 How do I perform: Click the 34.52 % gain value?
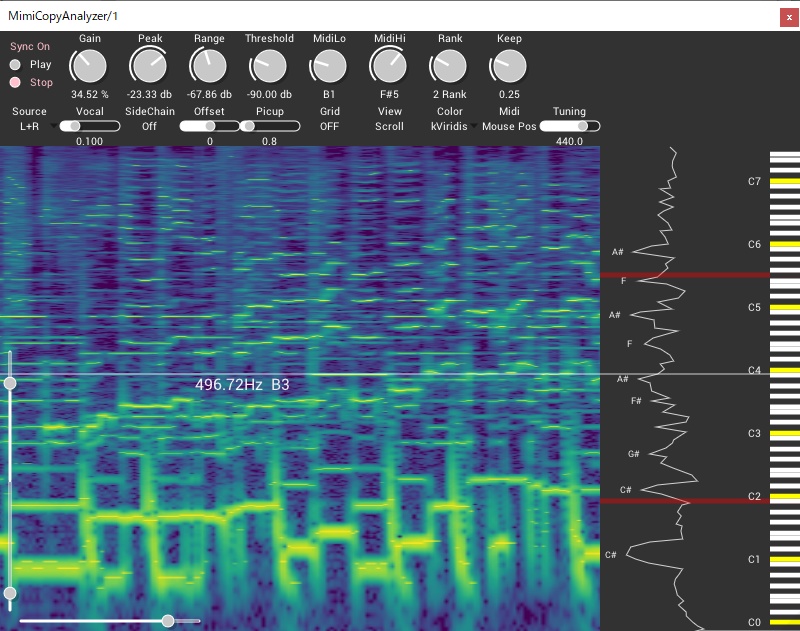point(90,94)
